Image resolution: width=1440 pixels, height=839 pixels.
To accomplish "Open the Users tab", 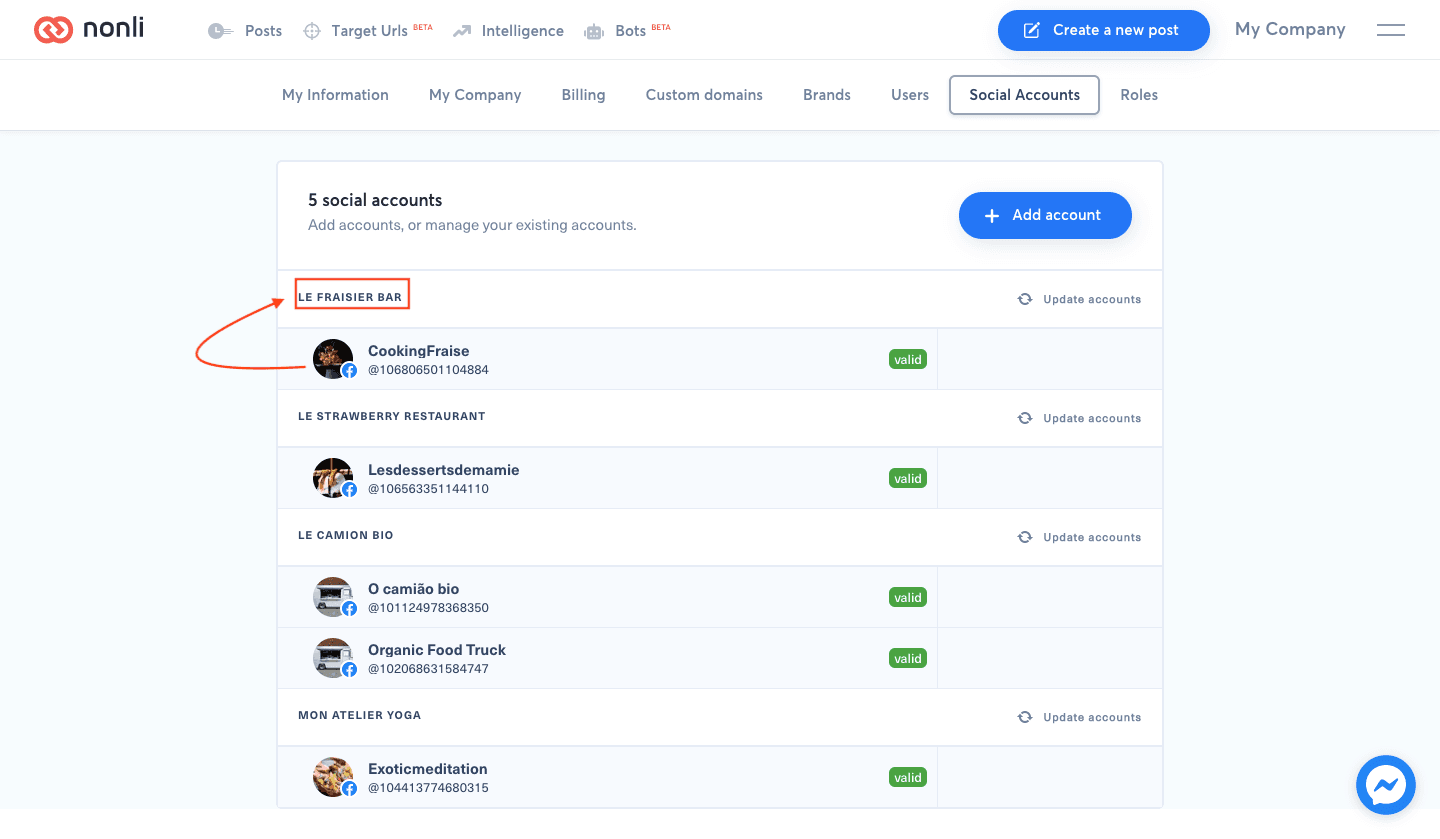I will pos(910,95).
